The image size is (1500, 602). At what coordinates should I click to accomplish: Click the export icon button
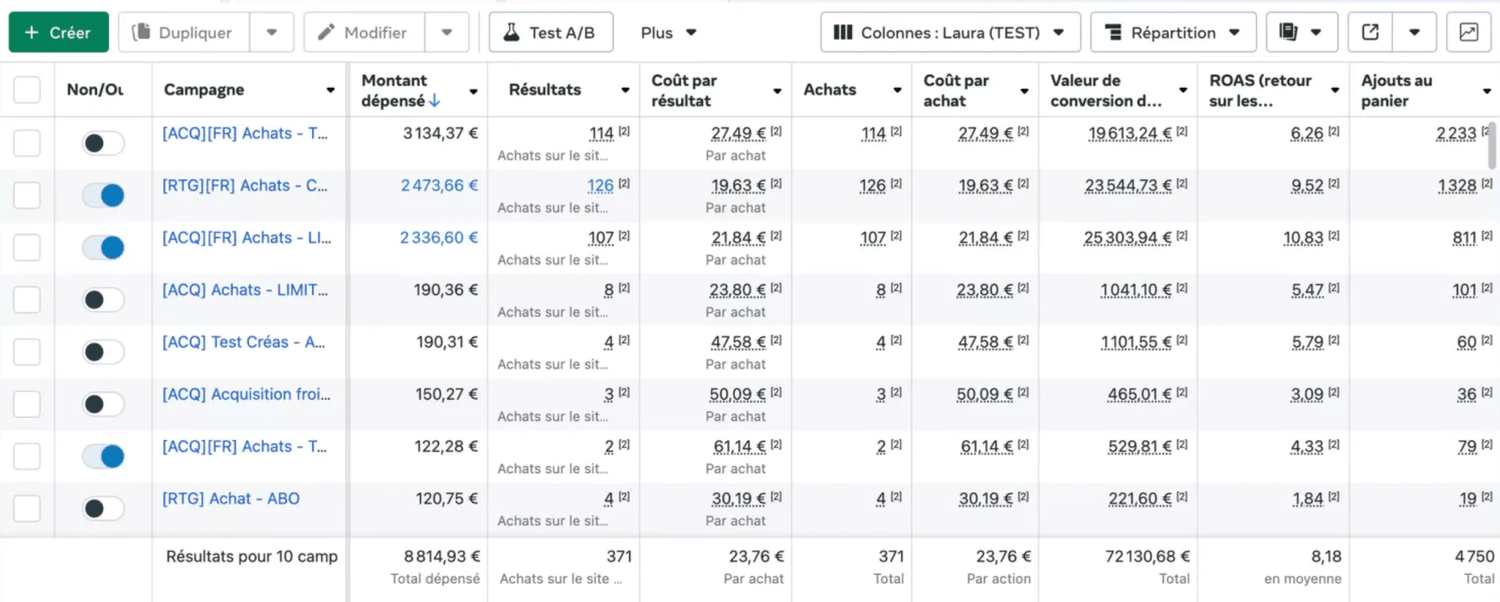click(1371, 33)
